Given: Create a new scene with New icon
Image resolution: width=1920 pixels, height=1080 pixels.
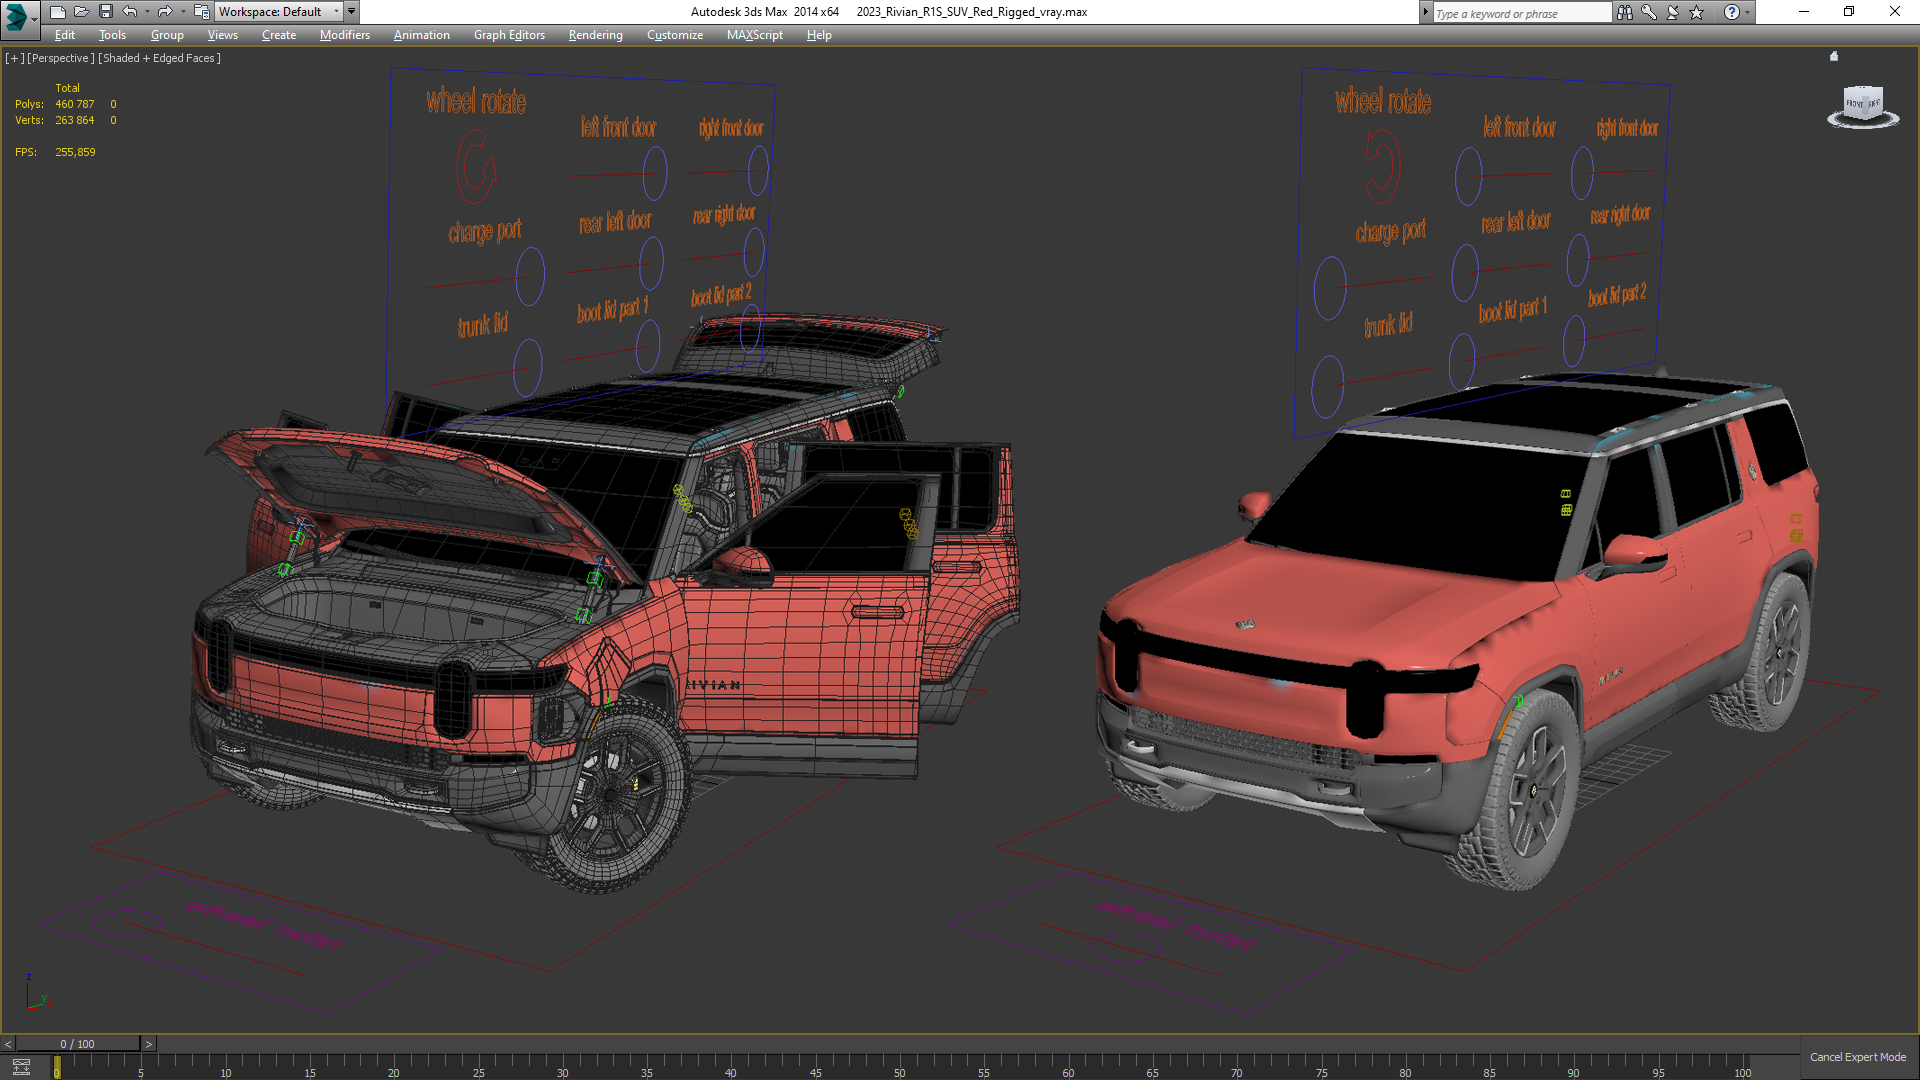Looking at the screenshot, I should (x=58, y=12).
